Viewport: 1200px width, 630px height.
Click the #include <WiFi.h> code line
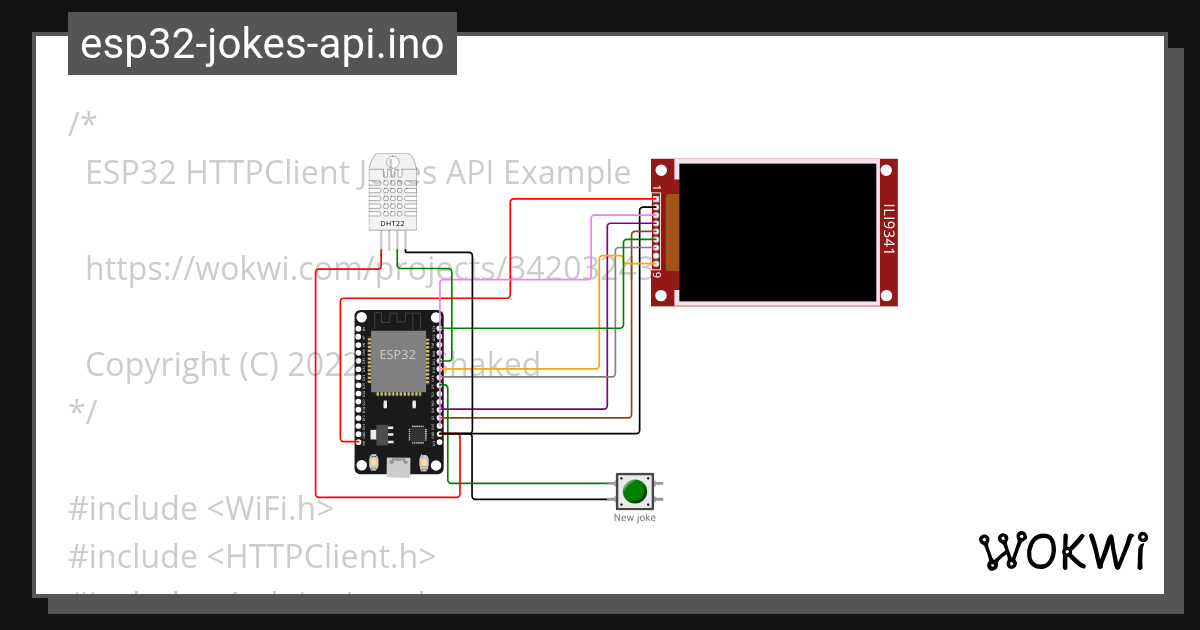click(x=200, y=508)
